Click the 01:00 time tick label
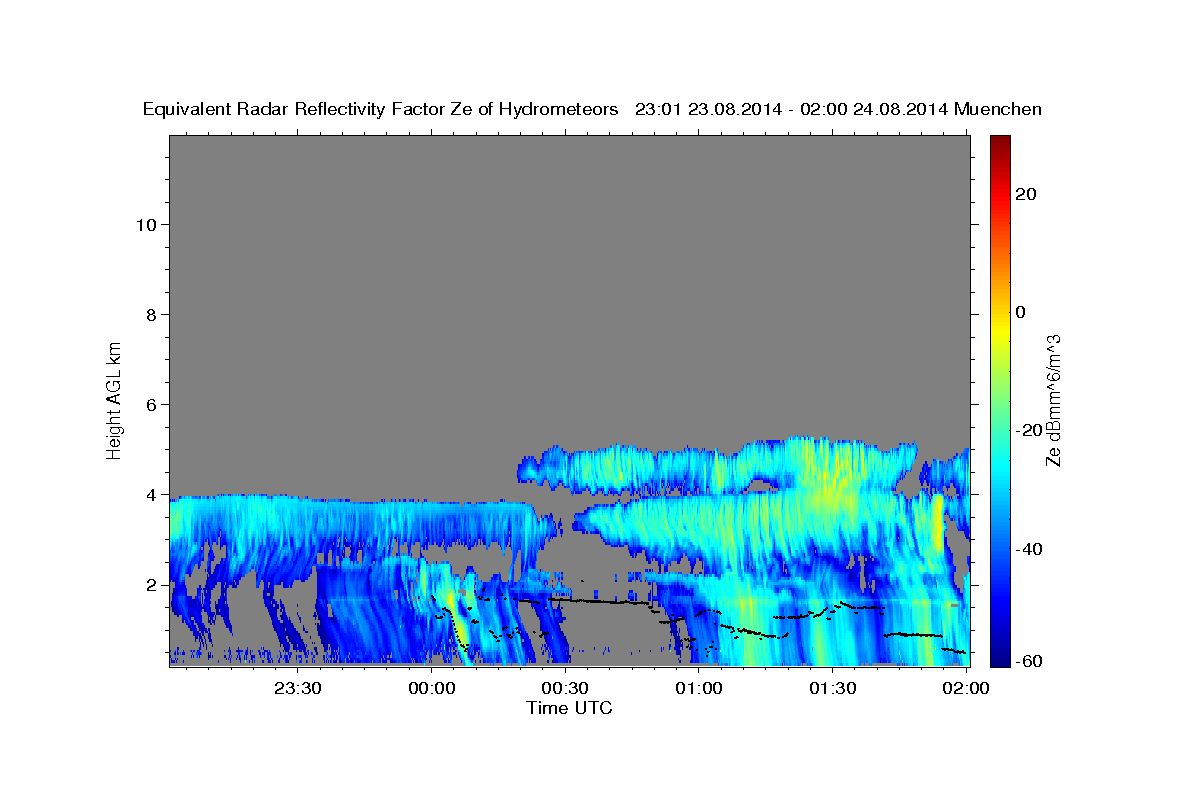This screenshot has width=1200, height=800. [698, 688]
